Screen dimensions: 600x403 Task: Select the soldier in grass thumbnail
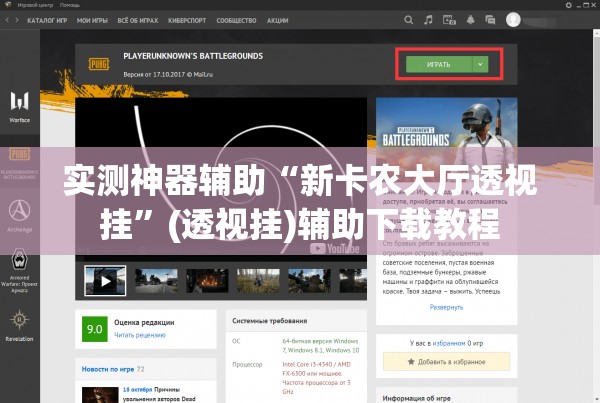[258, 281]
